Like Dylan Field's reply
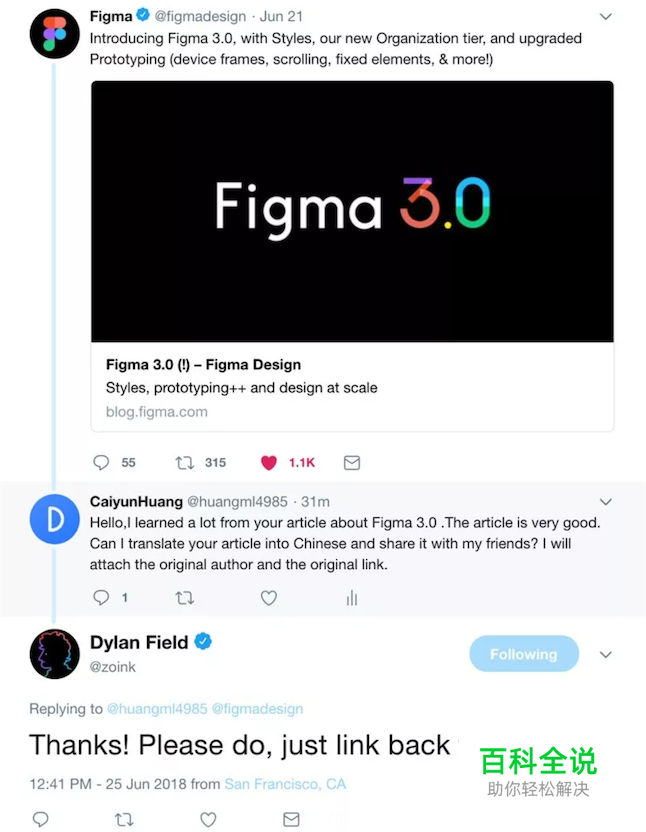646x832 pixels. tap(207, 819)
